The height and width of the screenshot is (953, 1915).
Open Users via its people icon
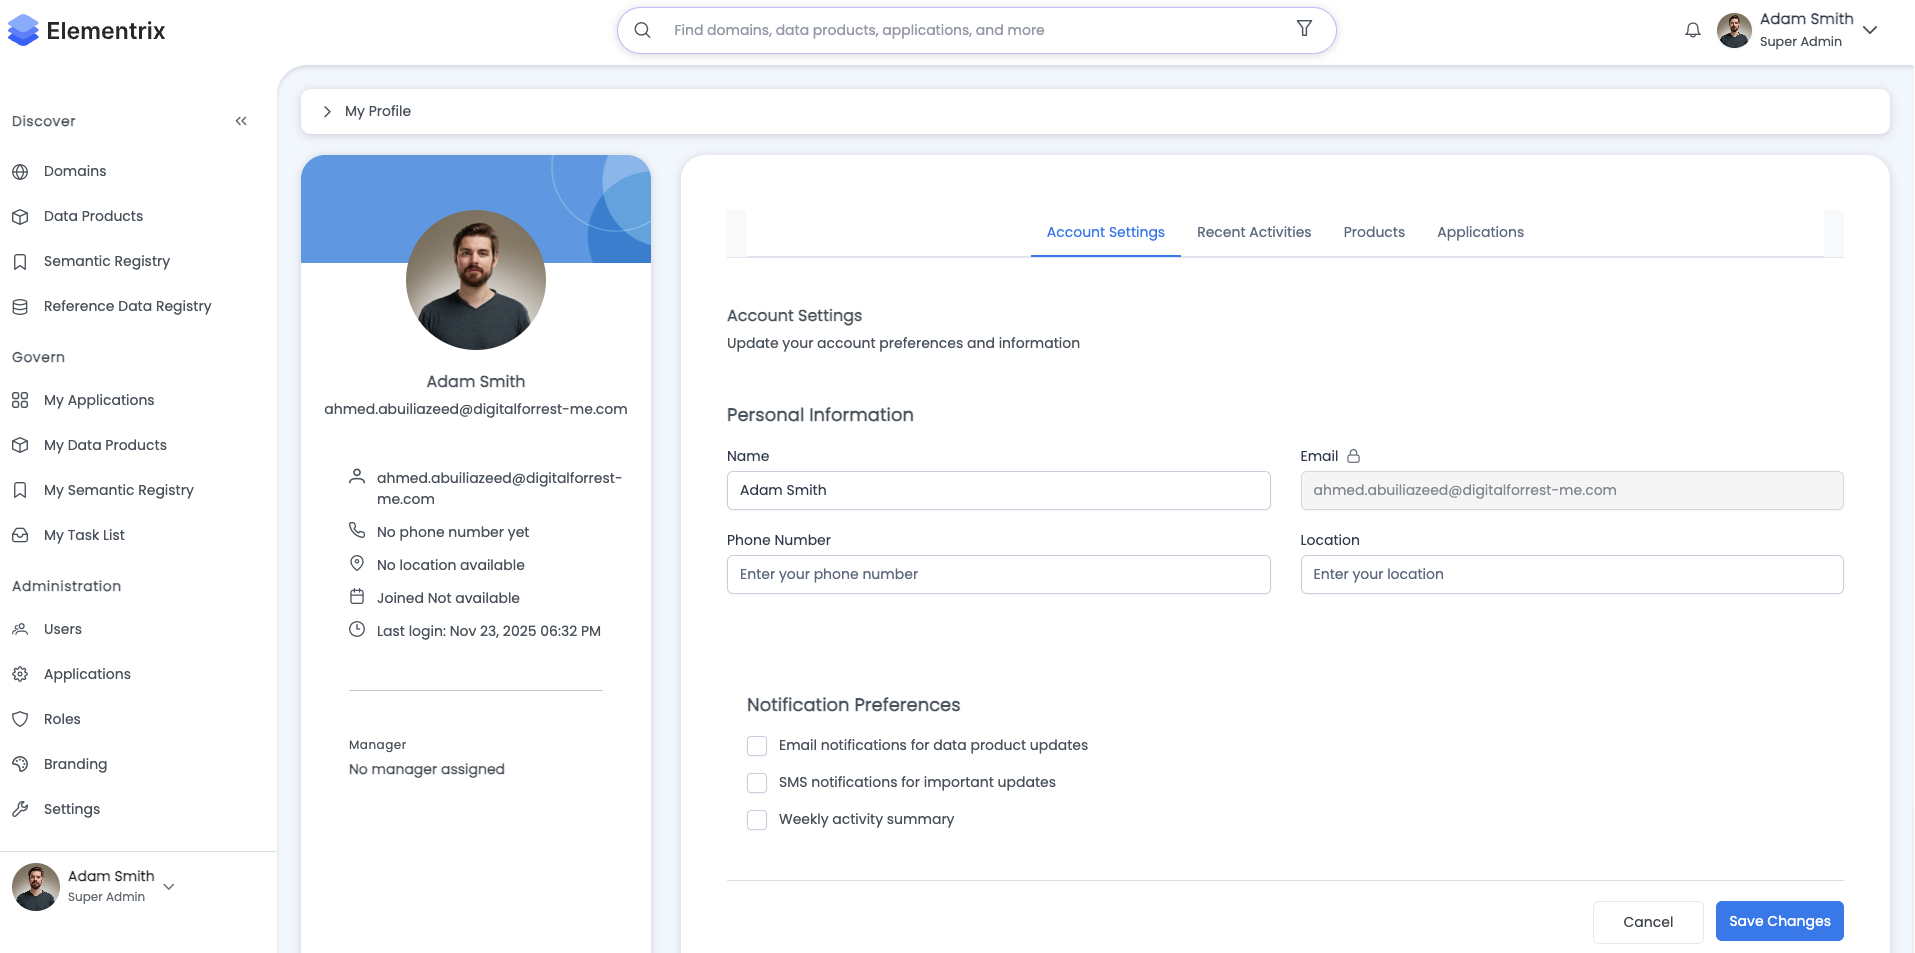click(x=20, y=629)
